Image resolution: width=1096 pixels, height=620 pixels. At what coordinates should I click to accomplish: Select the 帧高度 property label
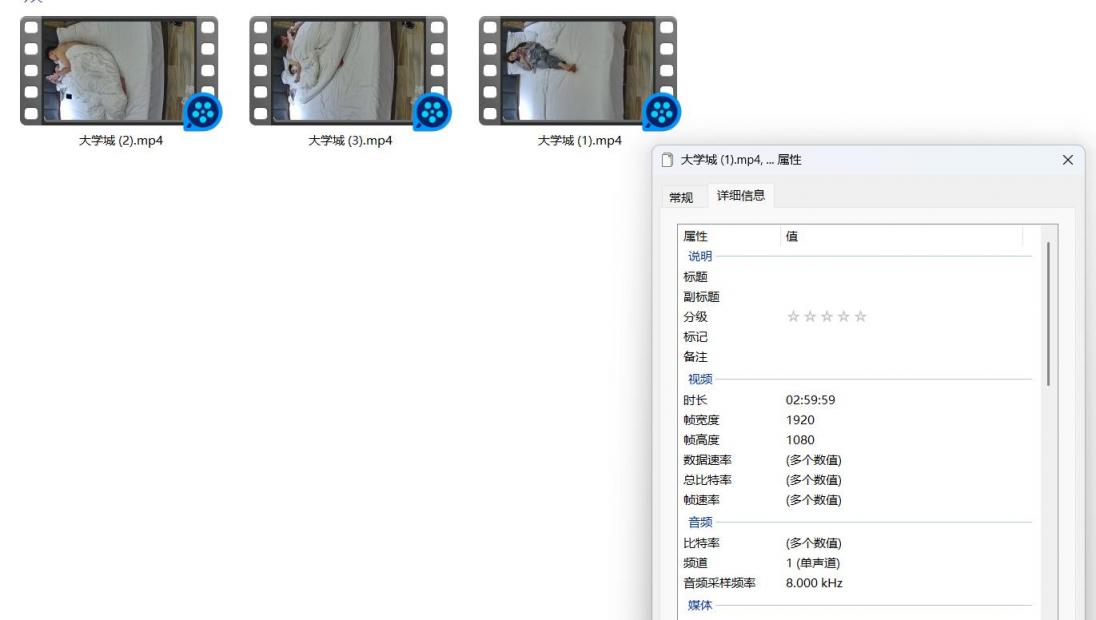point(701,440)
